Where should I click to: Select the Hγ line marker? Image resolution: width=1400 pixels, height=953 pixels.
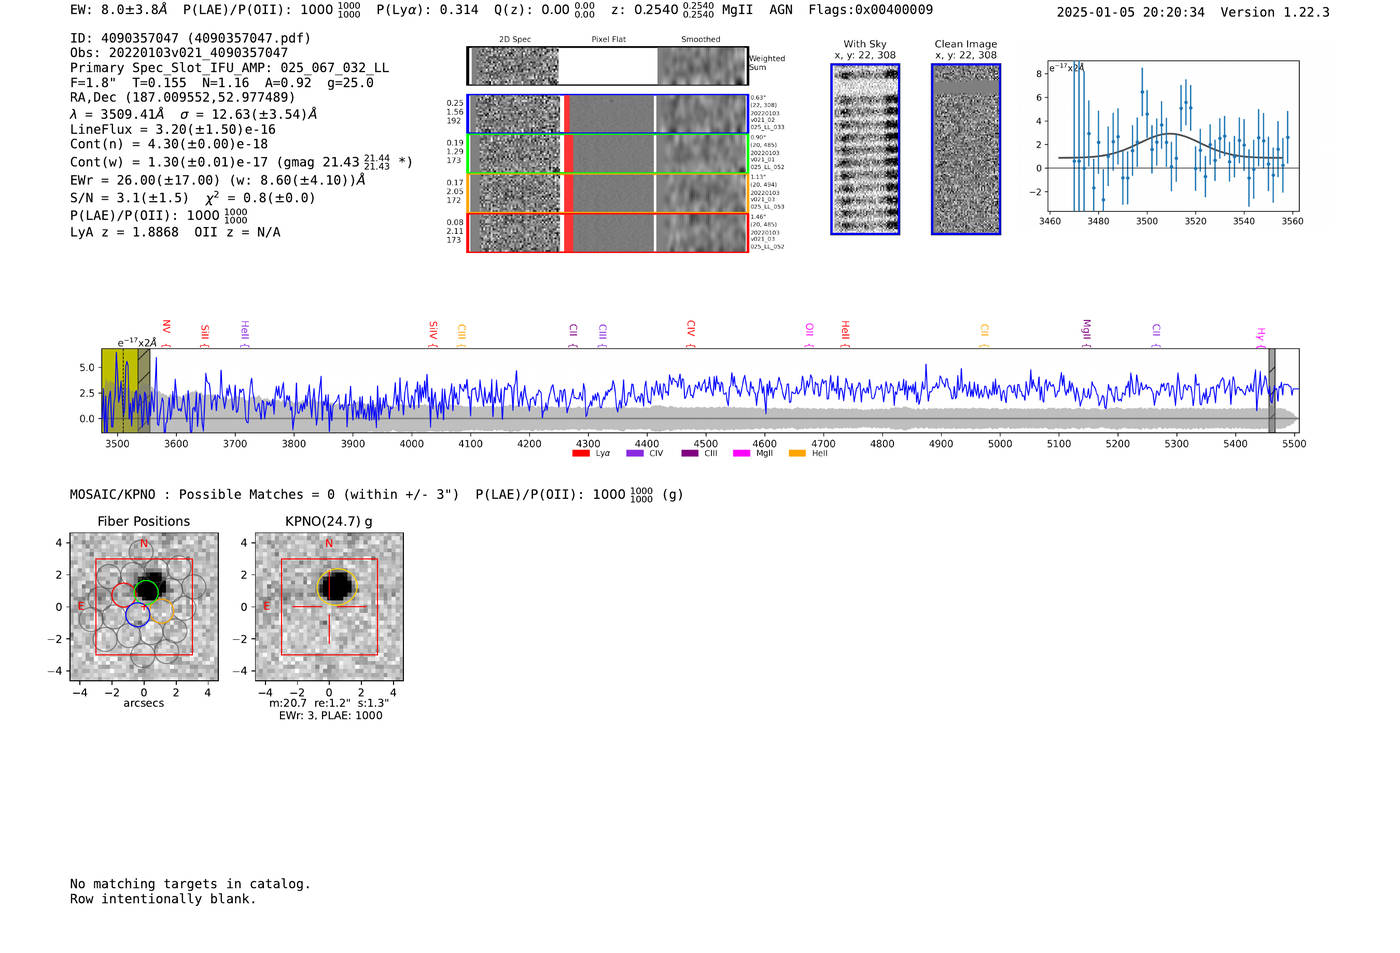pyautogui.click(x=1260, y=337)
